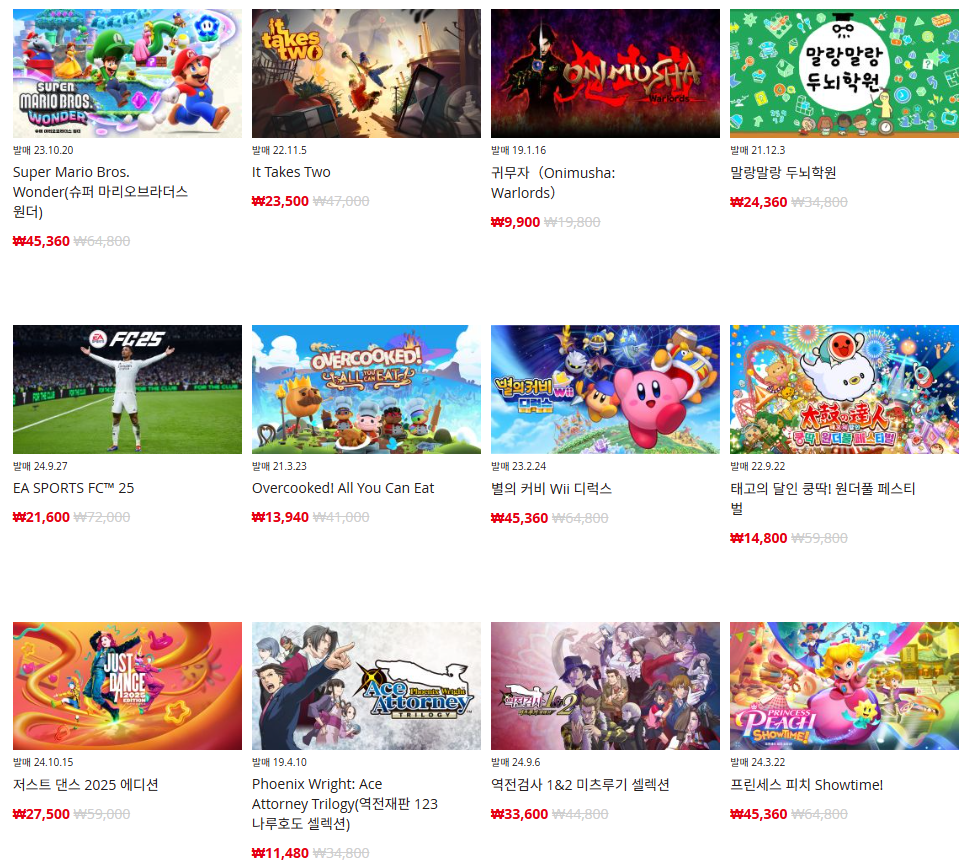The width and height of the screenshot is (974, 868).
Task: Open the 저스트 댄스 2025 에디션 title link
Action: click(86, 785)
